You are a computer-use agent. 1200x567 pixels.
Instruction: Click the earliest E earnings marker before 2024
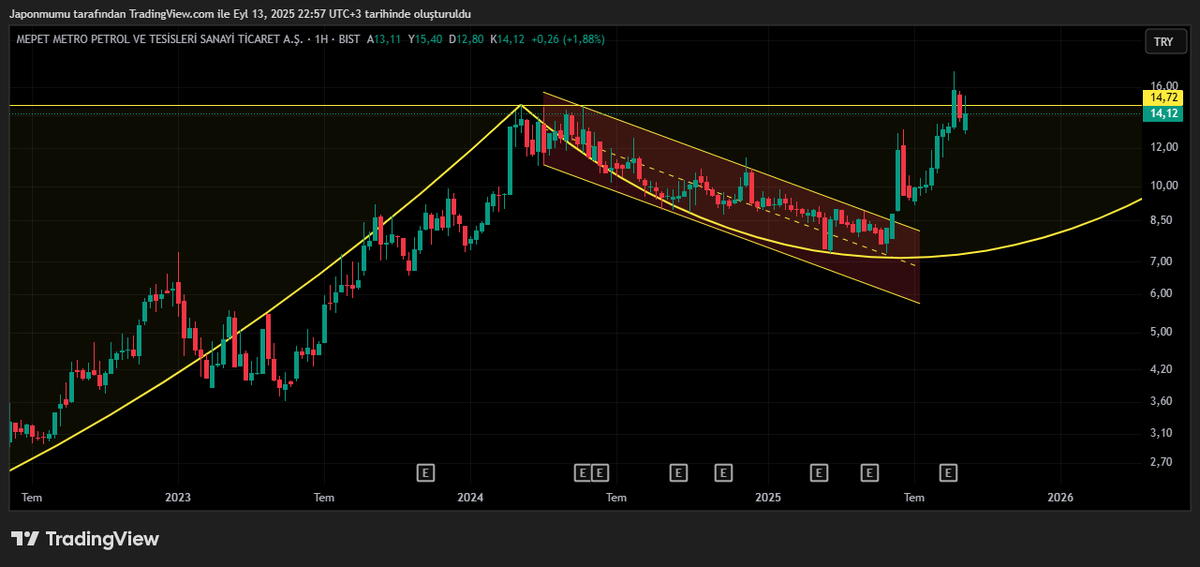point(425,471)
